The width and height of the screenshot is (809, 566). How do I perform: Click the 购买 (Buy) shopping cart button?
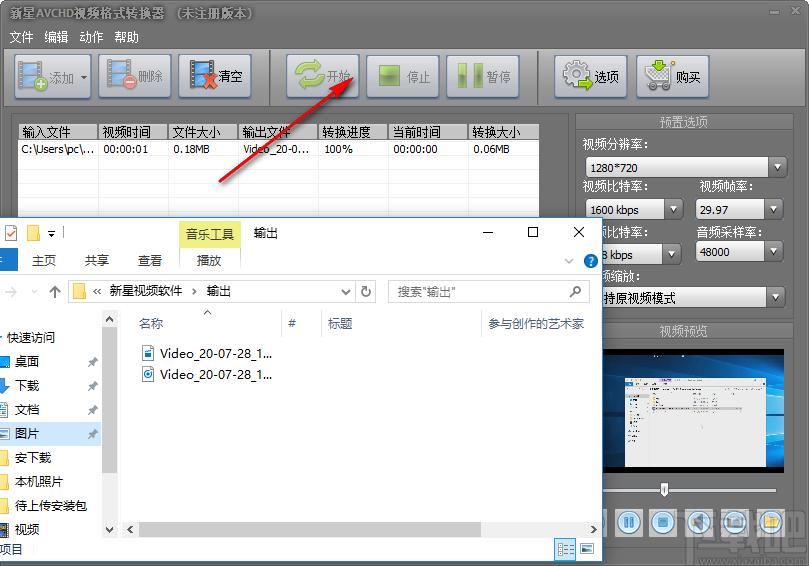672,76
